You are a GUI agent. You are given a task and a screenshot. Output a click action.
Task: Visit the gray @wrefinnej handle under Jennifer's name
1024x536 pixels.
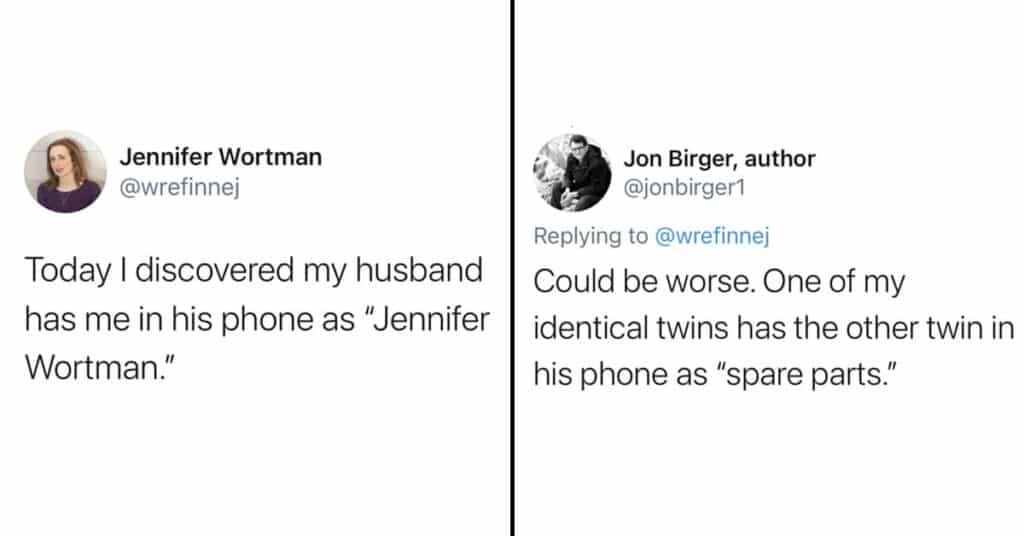coord(180,187)
